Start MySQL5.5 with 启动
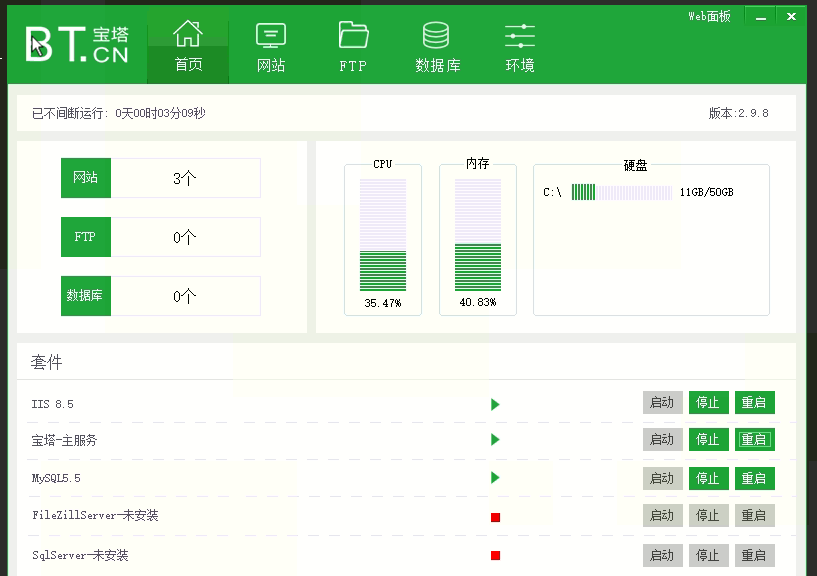817x576 pixels. tap(662, 479)
